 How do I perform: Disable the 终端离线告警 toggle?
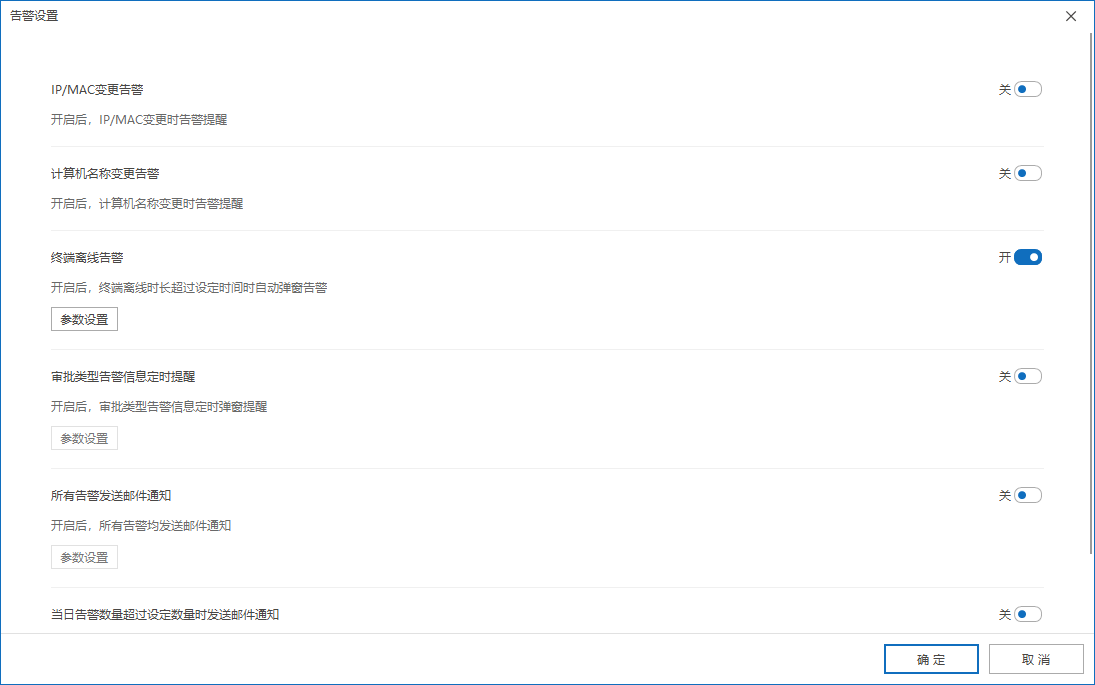pos(1028,257)
